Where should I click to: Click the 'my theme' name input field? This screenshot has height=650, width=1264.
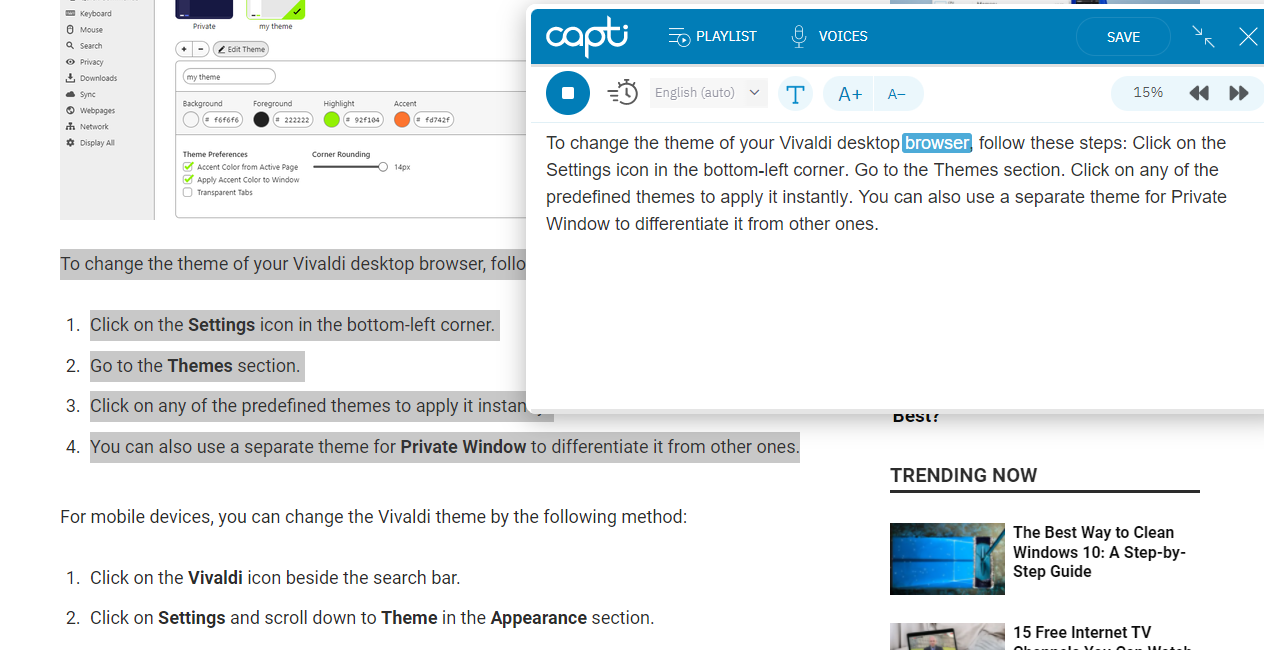(x=229, y=77)
